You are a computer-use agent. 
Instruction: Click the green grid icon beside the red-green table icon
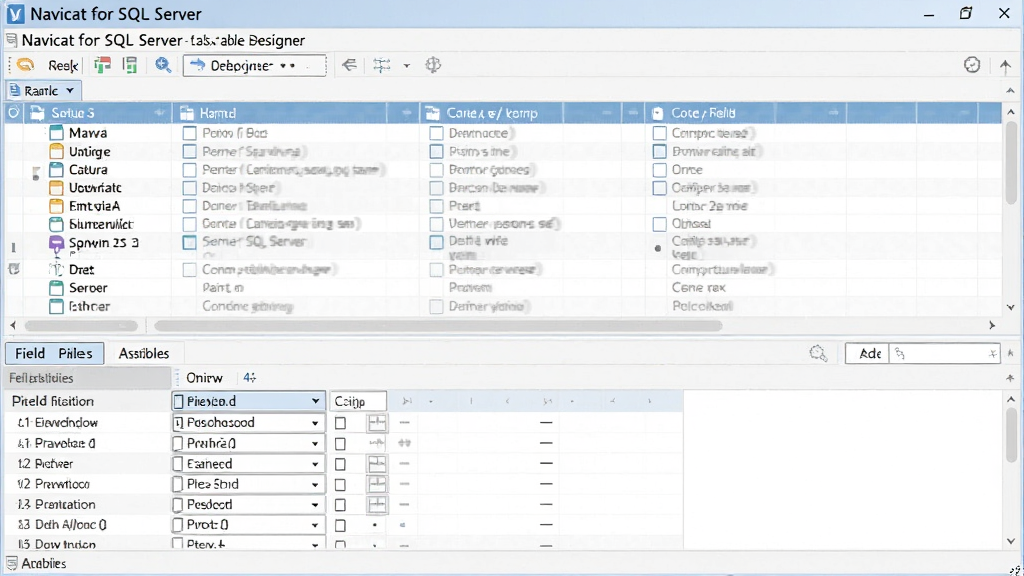(130, 65)
